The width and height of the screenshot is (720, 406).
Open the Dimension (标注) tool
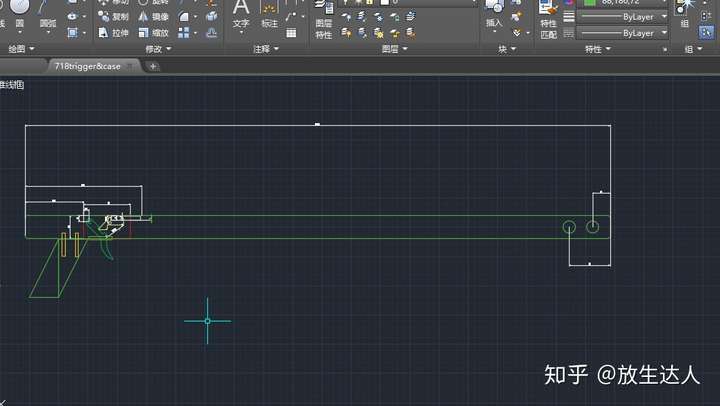[269, 14]
